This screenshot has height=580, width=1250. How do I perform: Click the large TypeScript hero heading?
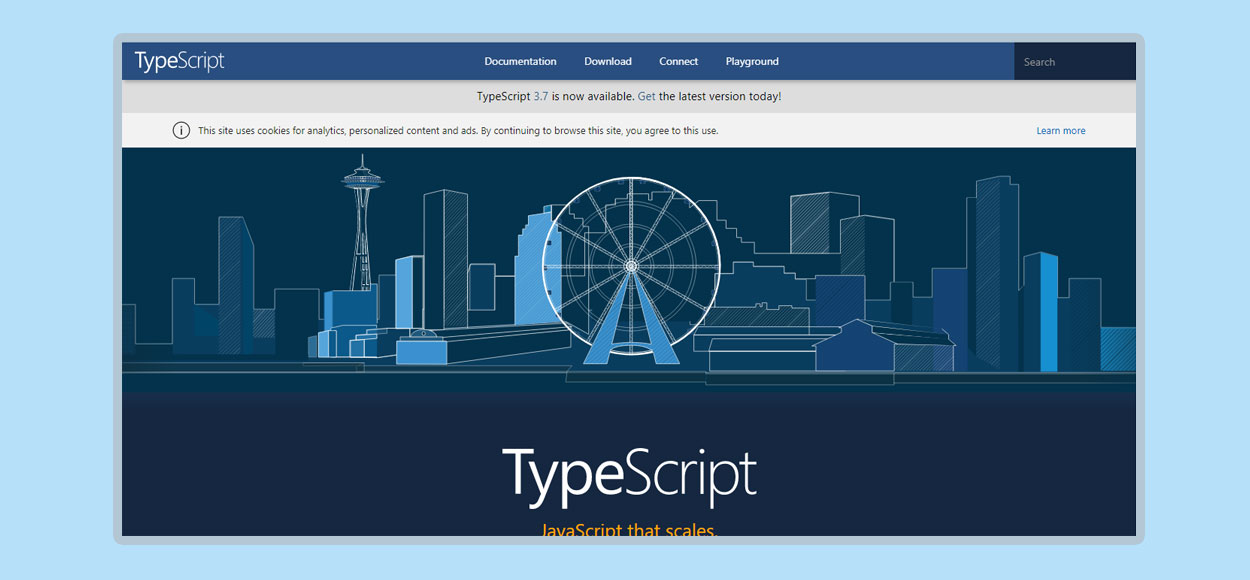click(629, 475)
